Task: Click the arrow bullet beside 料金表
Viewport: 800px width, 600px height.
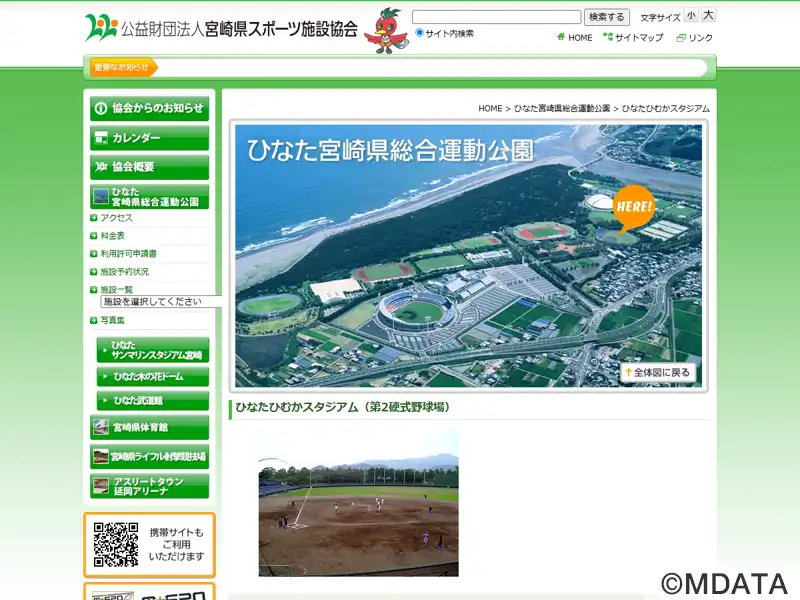Action: pos(93,236)
